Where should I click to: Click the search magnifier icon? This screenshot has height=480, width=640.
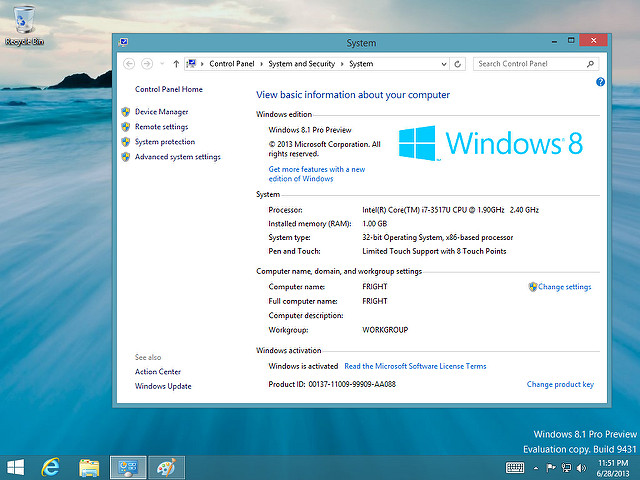pyautogui.click(x=590, y=64)
